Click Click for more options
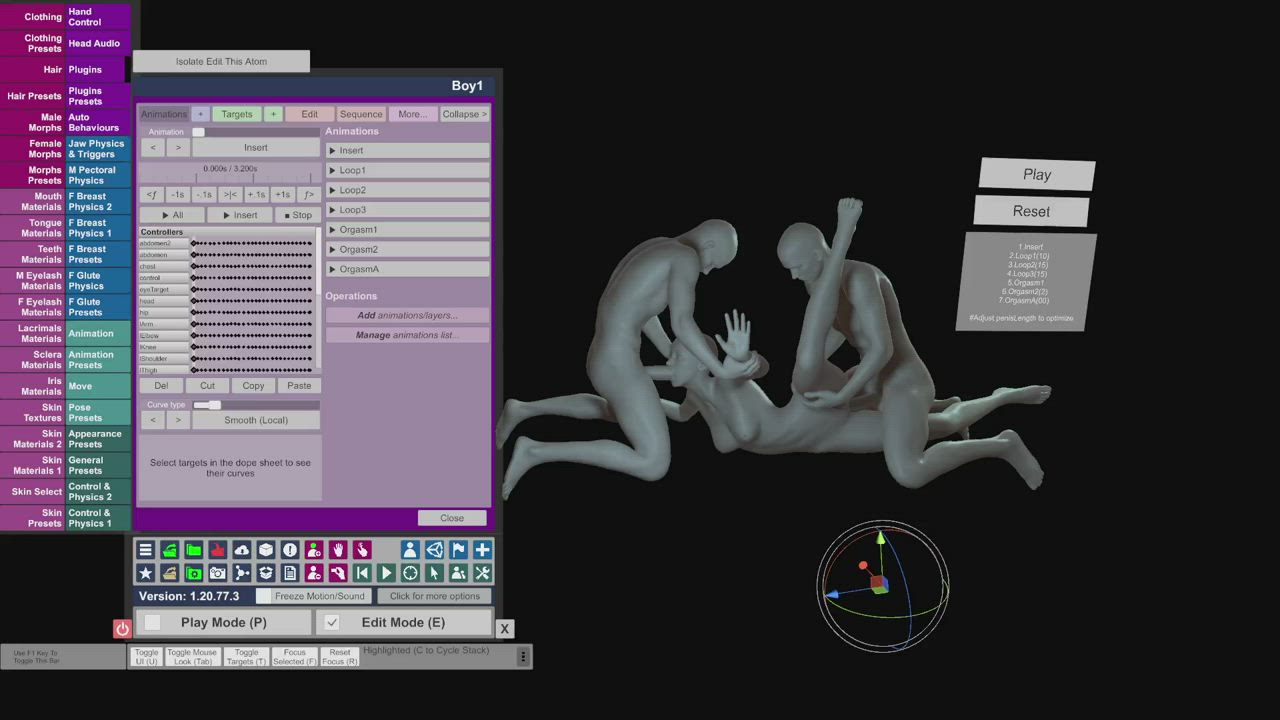The height and width of the screenshot is (720, 1280). 435,596
